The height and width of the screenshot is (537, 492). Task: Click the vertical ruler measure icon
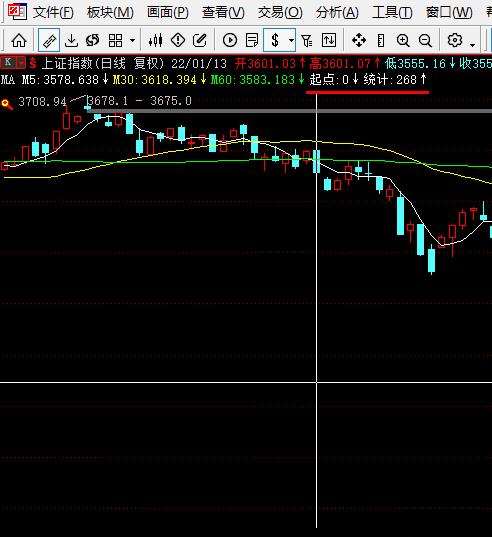tap(381, 40)
